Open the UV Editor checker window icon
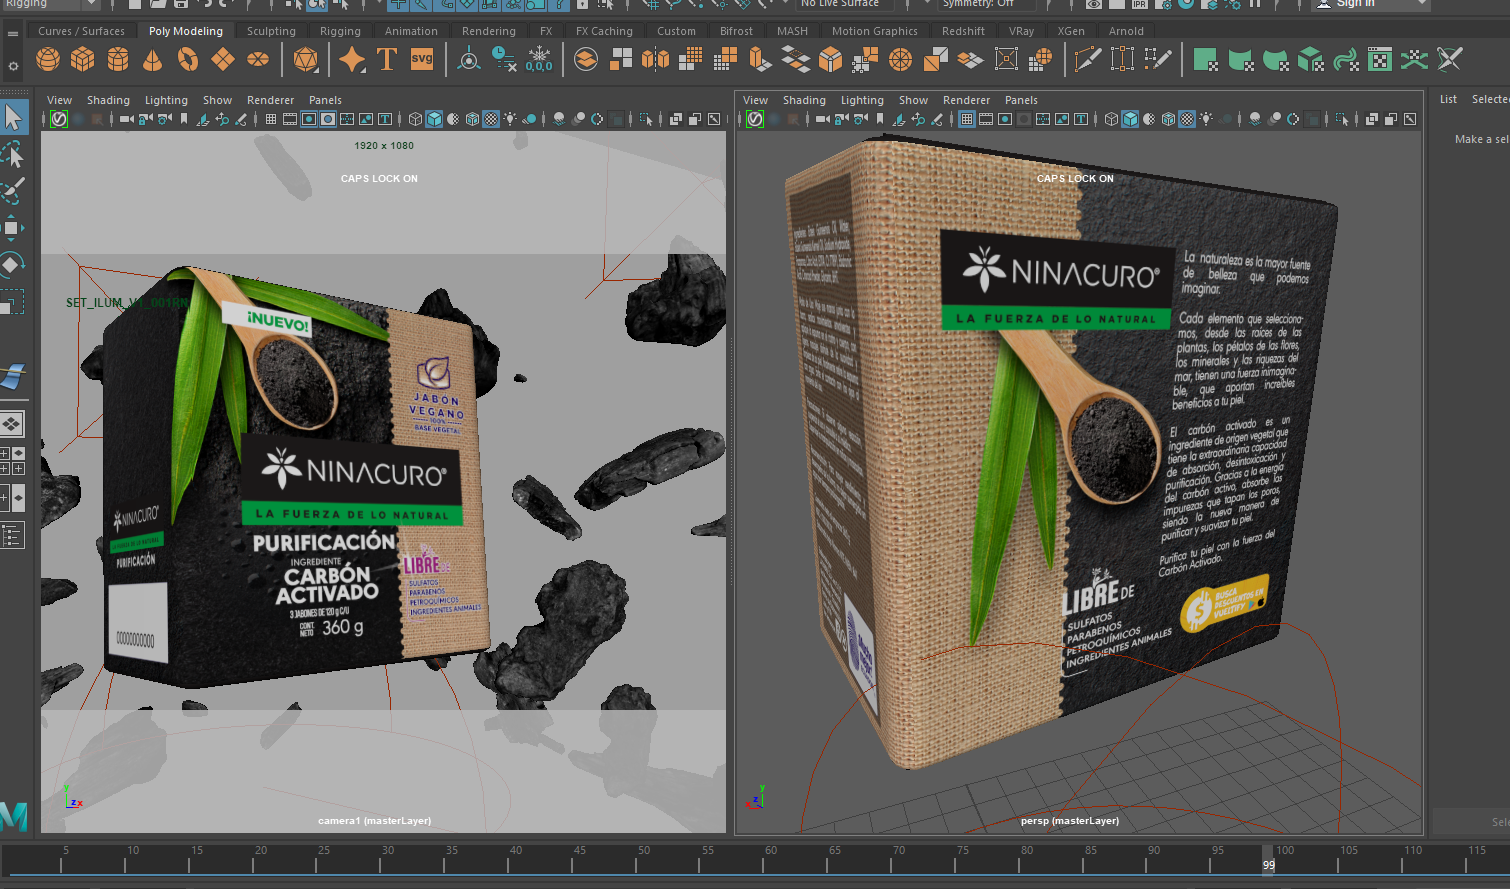1510x889 pixels. click(1380, 60)
